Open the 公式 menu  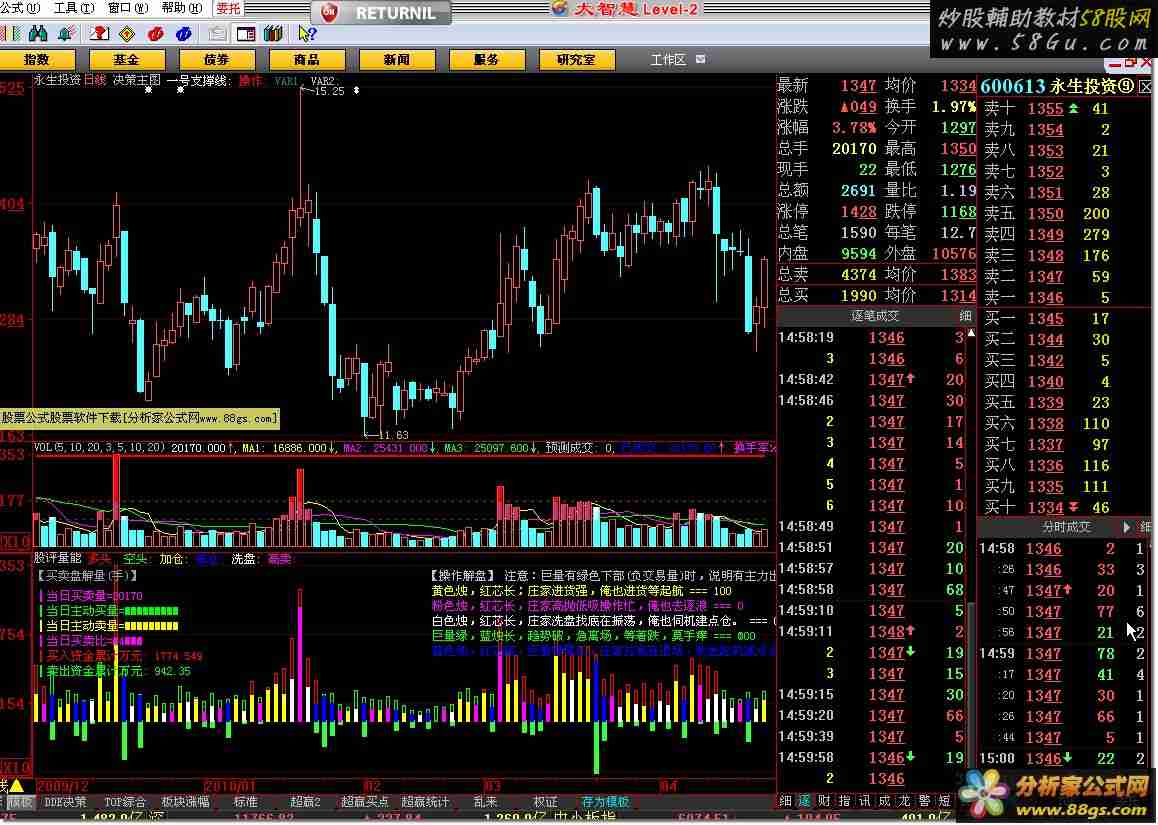coord(20,8)
